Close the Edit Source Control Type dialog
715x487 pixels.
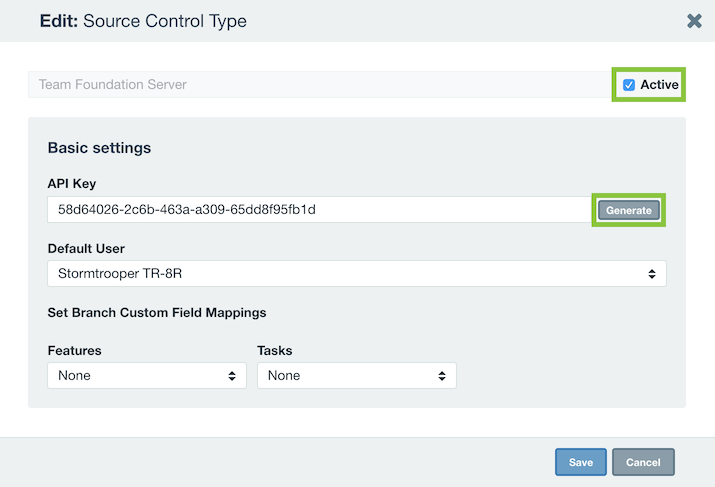pos(694,21)
